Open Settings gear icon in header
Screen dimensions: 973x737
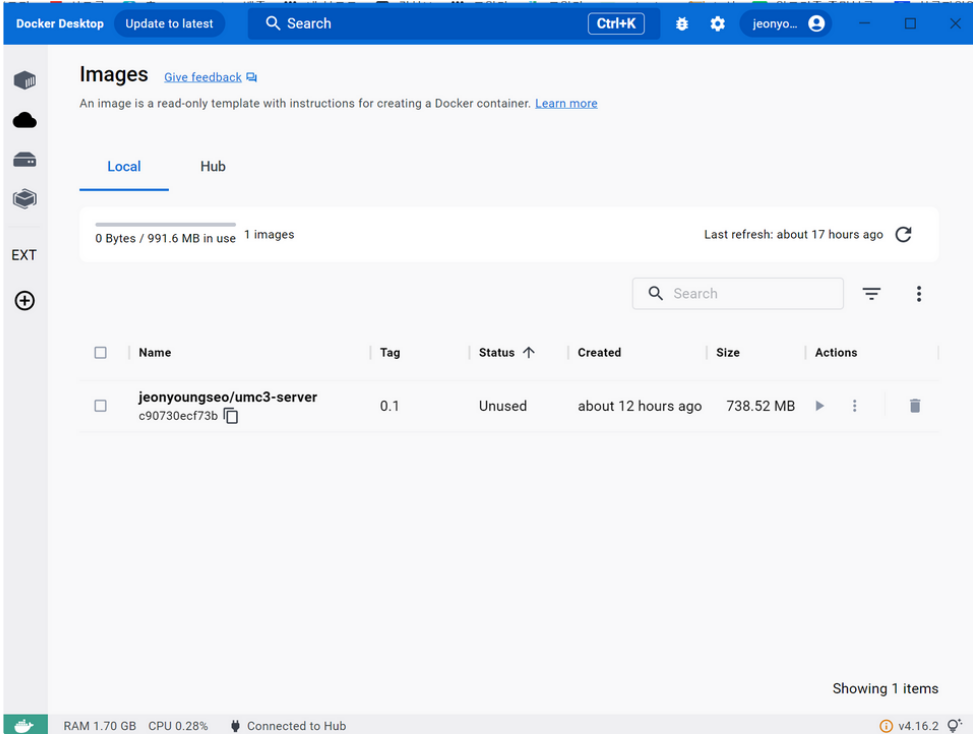tap(717, 24)
